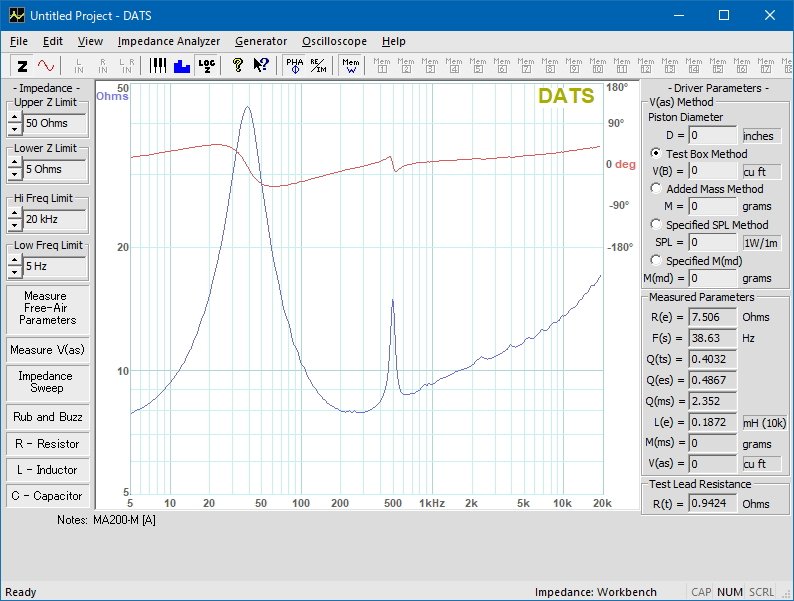Select the Mem 5 toolbar slot

[478, 66]
